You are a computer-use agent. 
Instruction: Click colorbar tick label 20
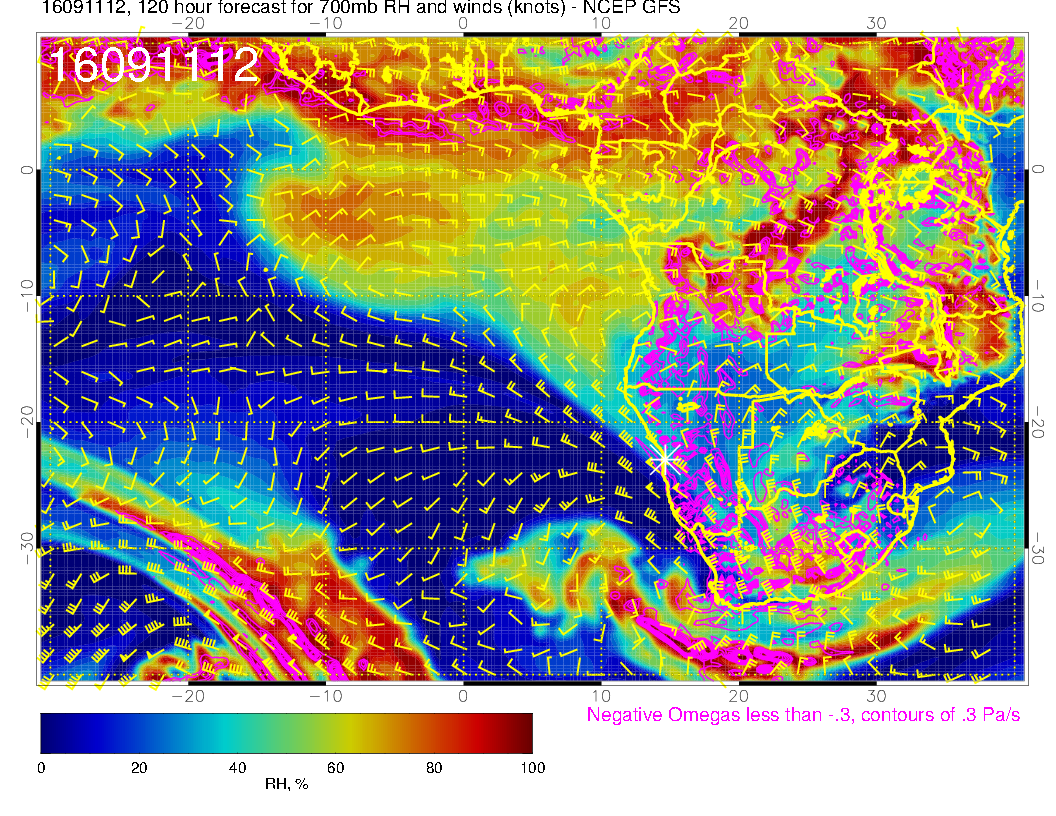point(139,768)
